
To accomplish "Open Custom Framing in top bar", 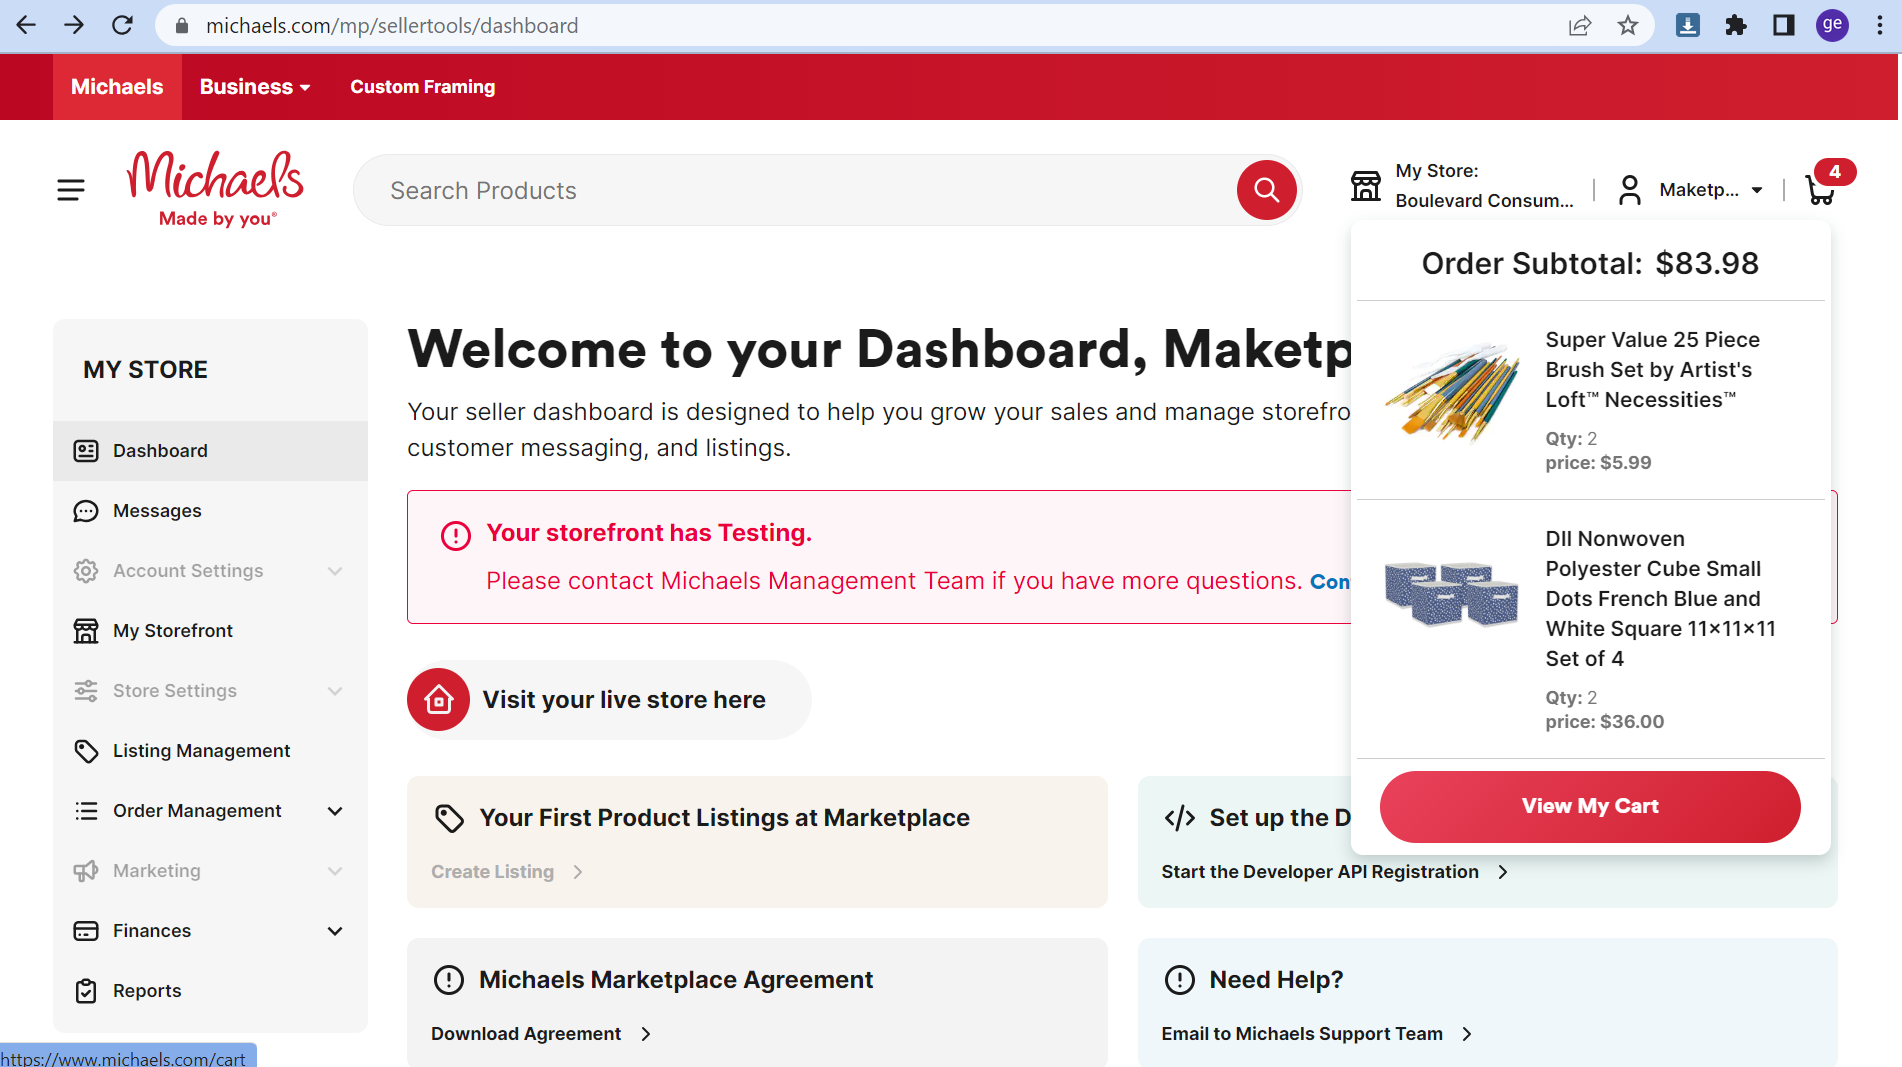I will click(422, 87).
